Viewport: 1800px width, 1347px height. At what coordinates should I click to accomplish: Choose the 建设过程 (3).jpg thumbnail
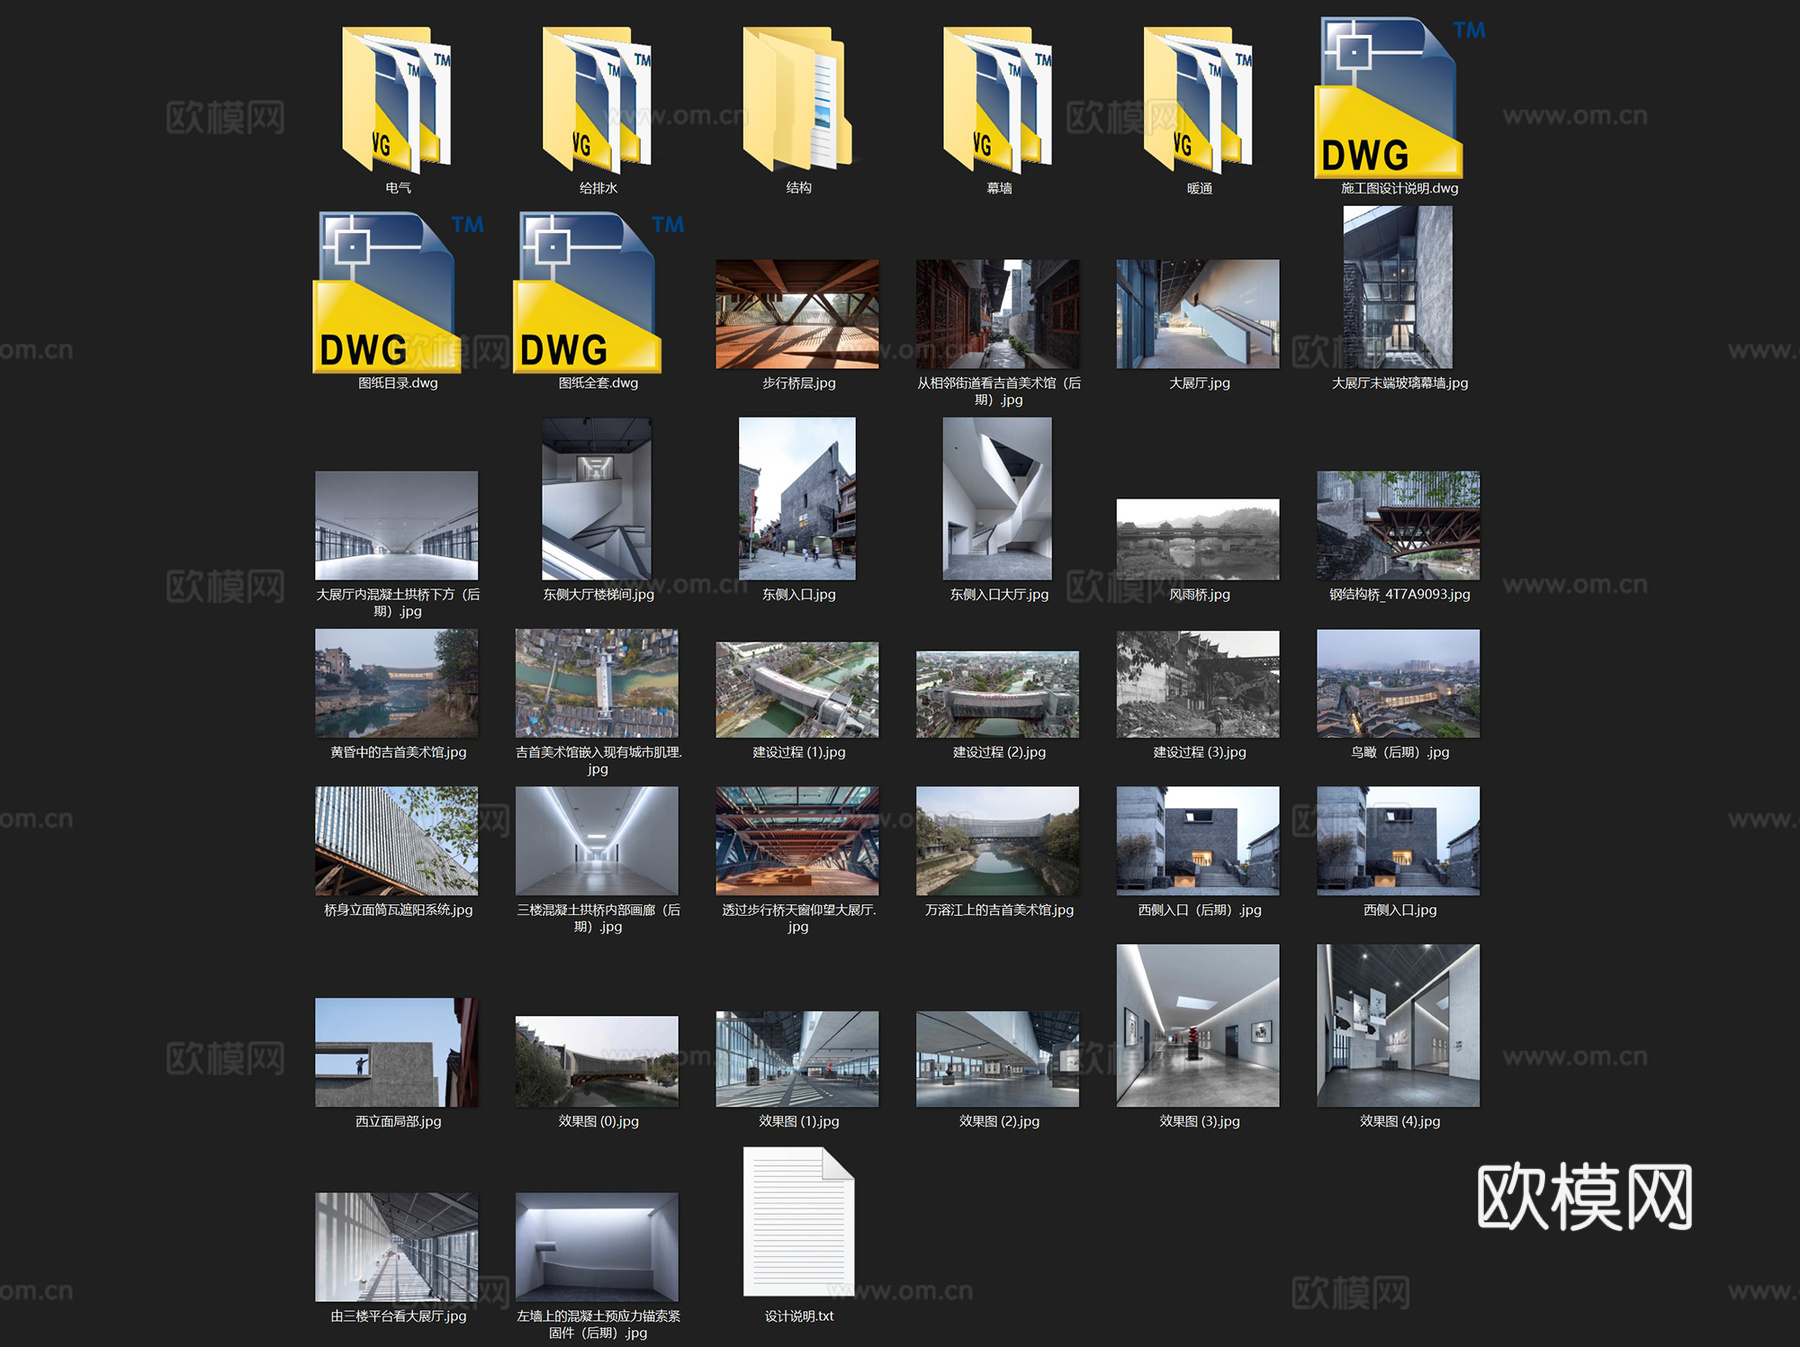(1198, 684)
